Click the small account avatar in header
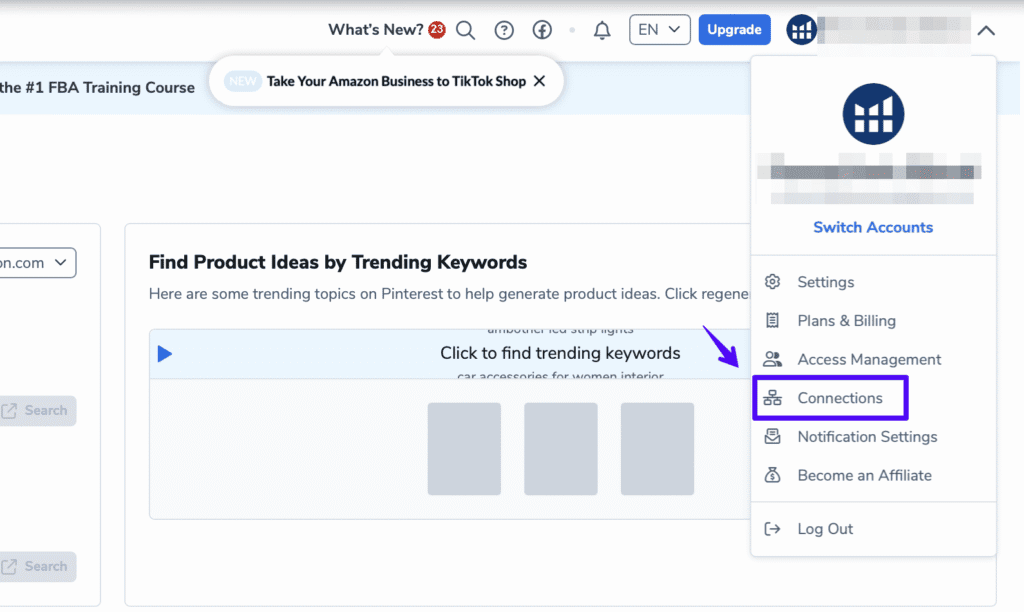Viewport: 1024px width, 612px height. click(801, 30)
